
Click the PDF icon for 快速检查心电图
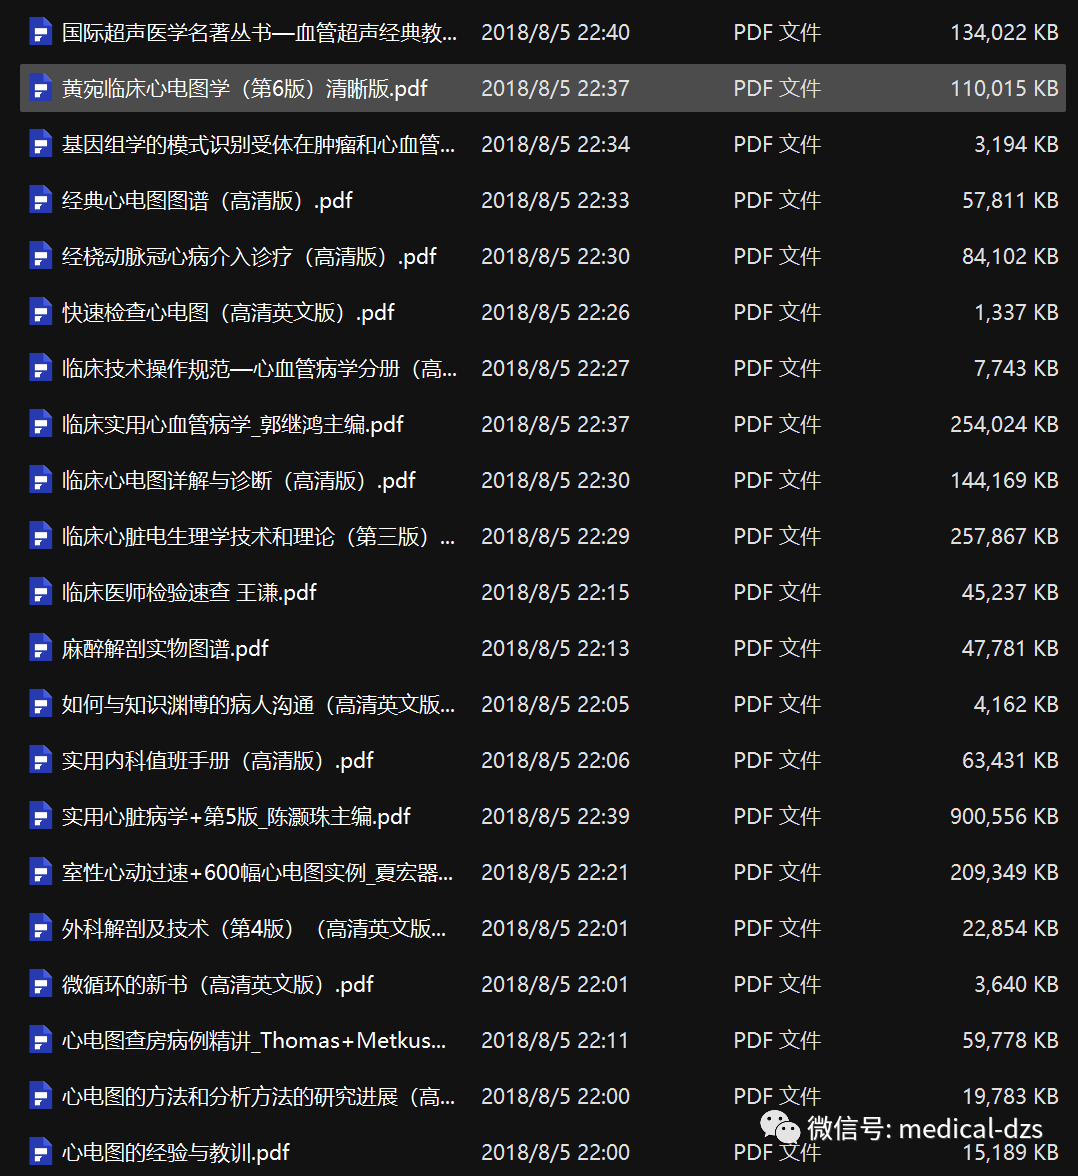click(x=40, y=313)
